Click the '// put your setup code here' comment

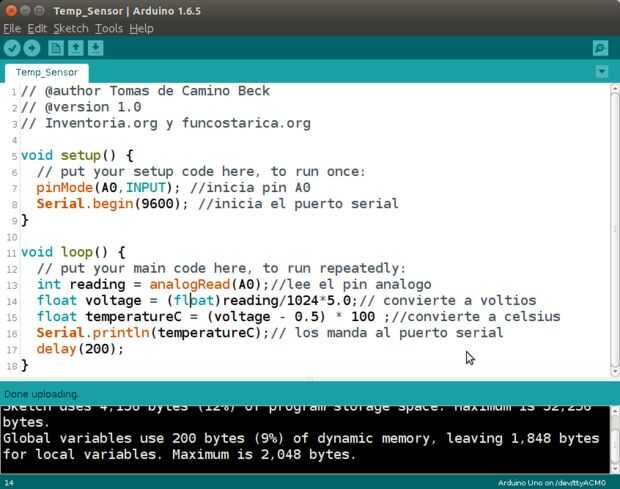tap(202, 172)
